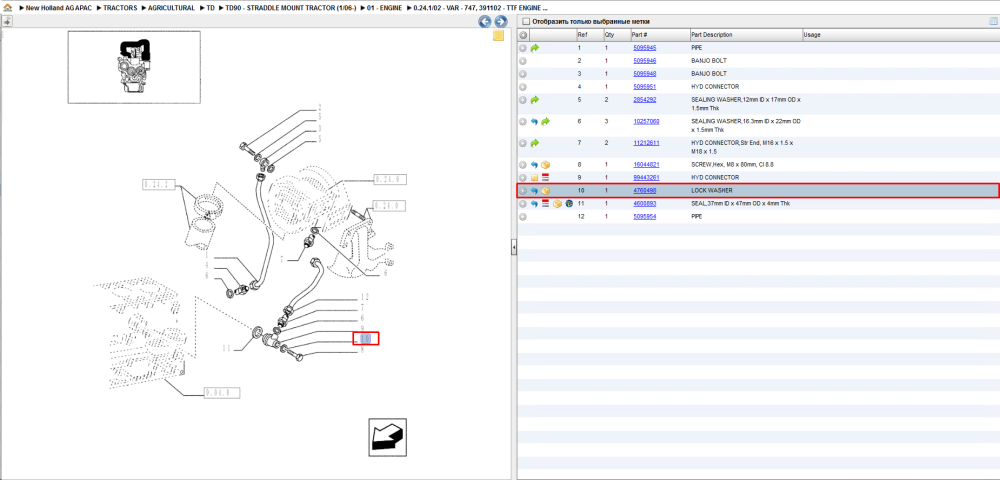The height and width of the screenshot is (480, 1000).
Task: Add HYD CONNECTOR 5095951 to the pick list
Action: coord(523,87)
